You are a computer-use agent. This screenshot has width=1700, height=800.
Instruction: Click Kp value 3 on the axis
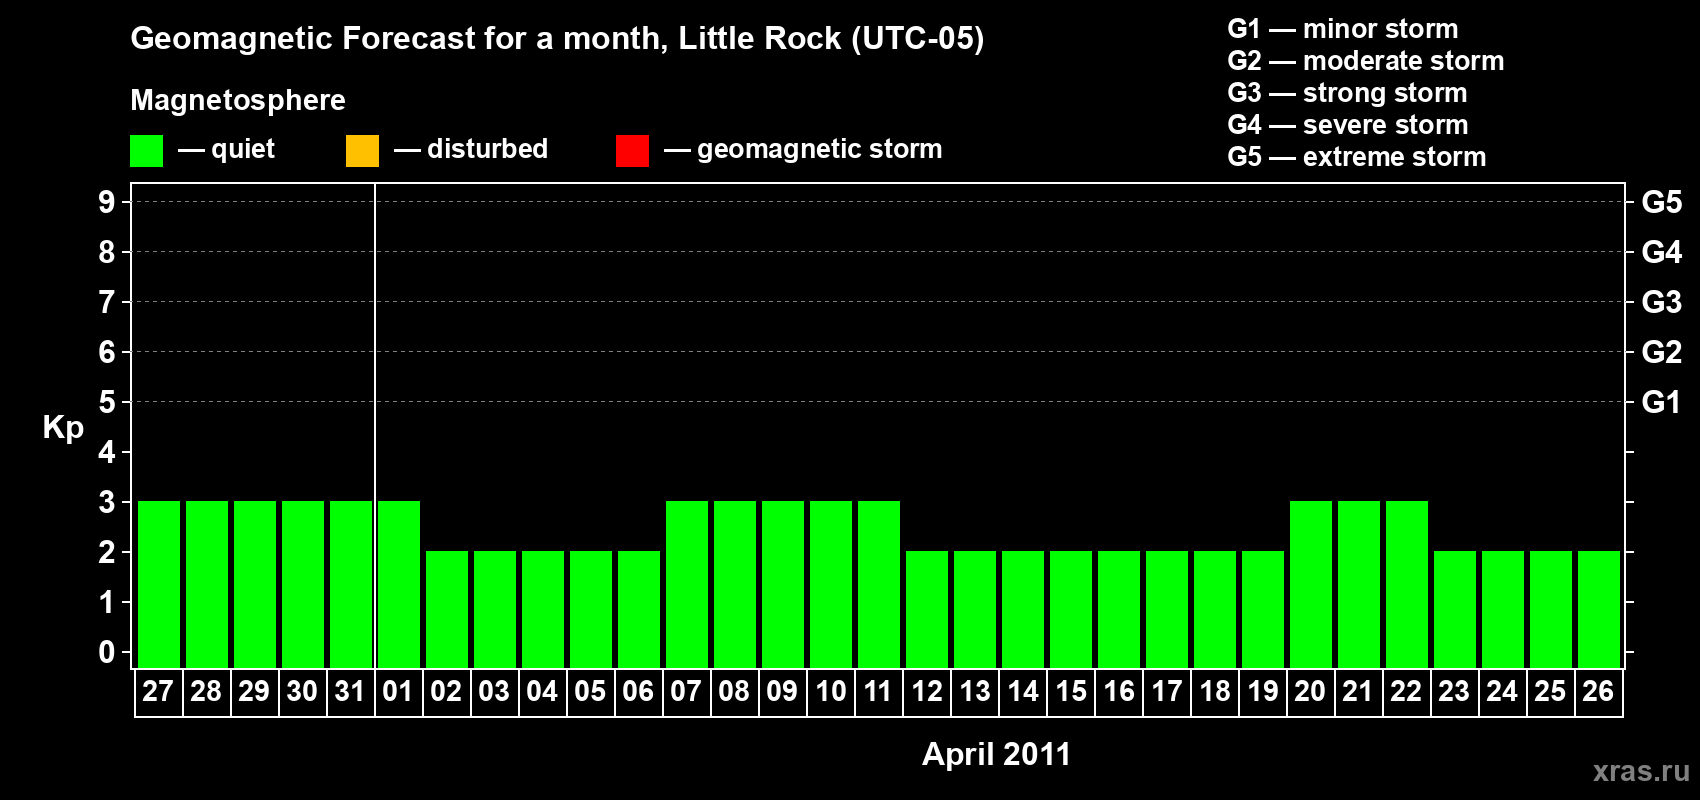(107, 502)
